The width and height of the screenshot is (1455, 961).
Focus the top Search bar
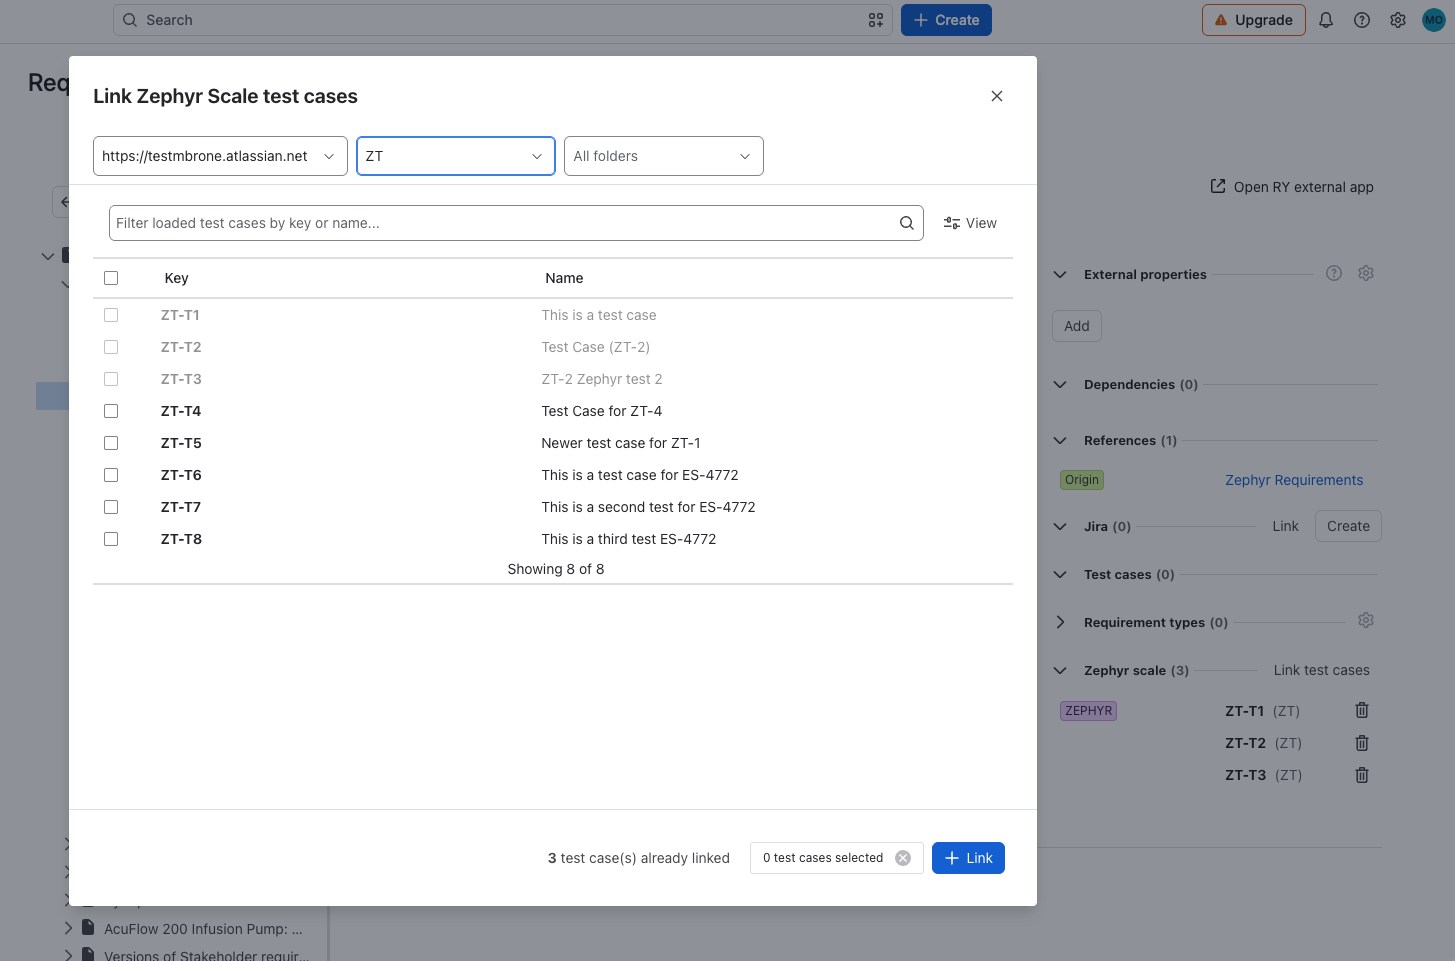[503, 20]
